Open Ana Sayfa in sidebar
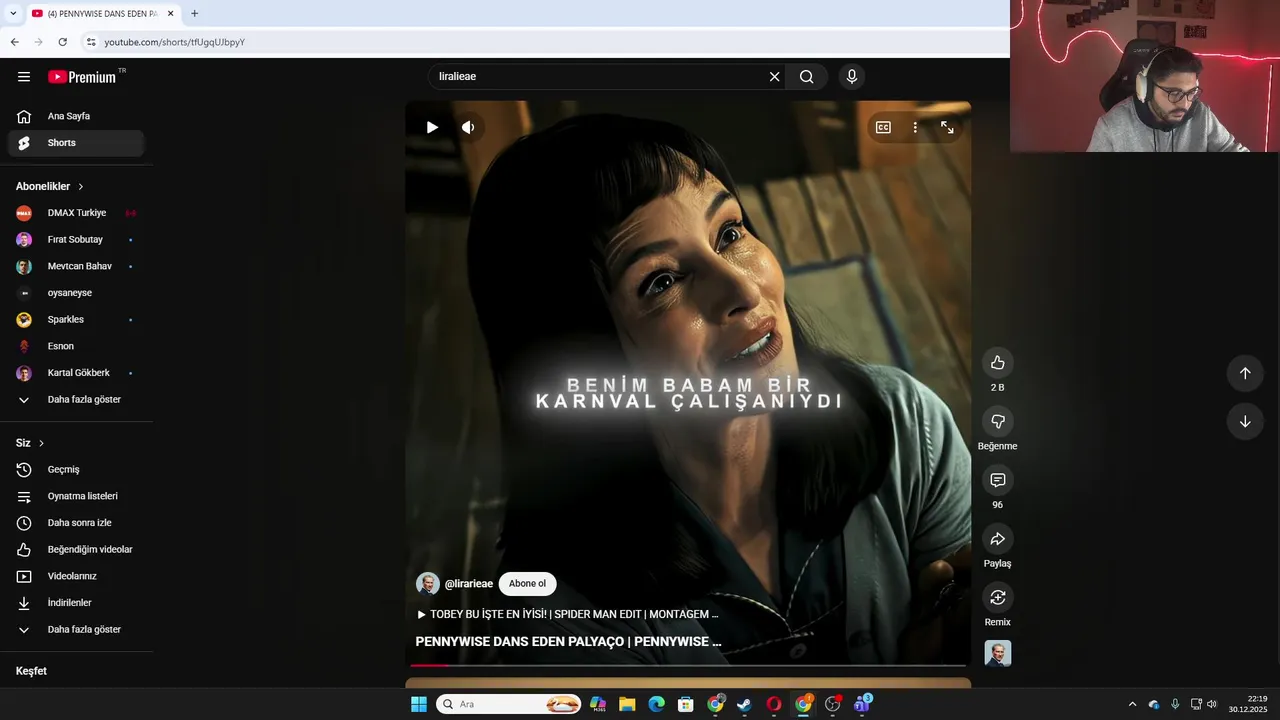1280x720 pixels. 76,116
